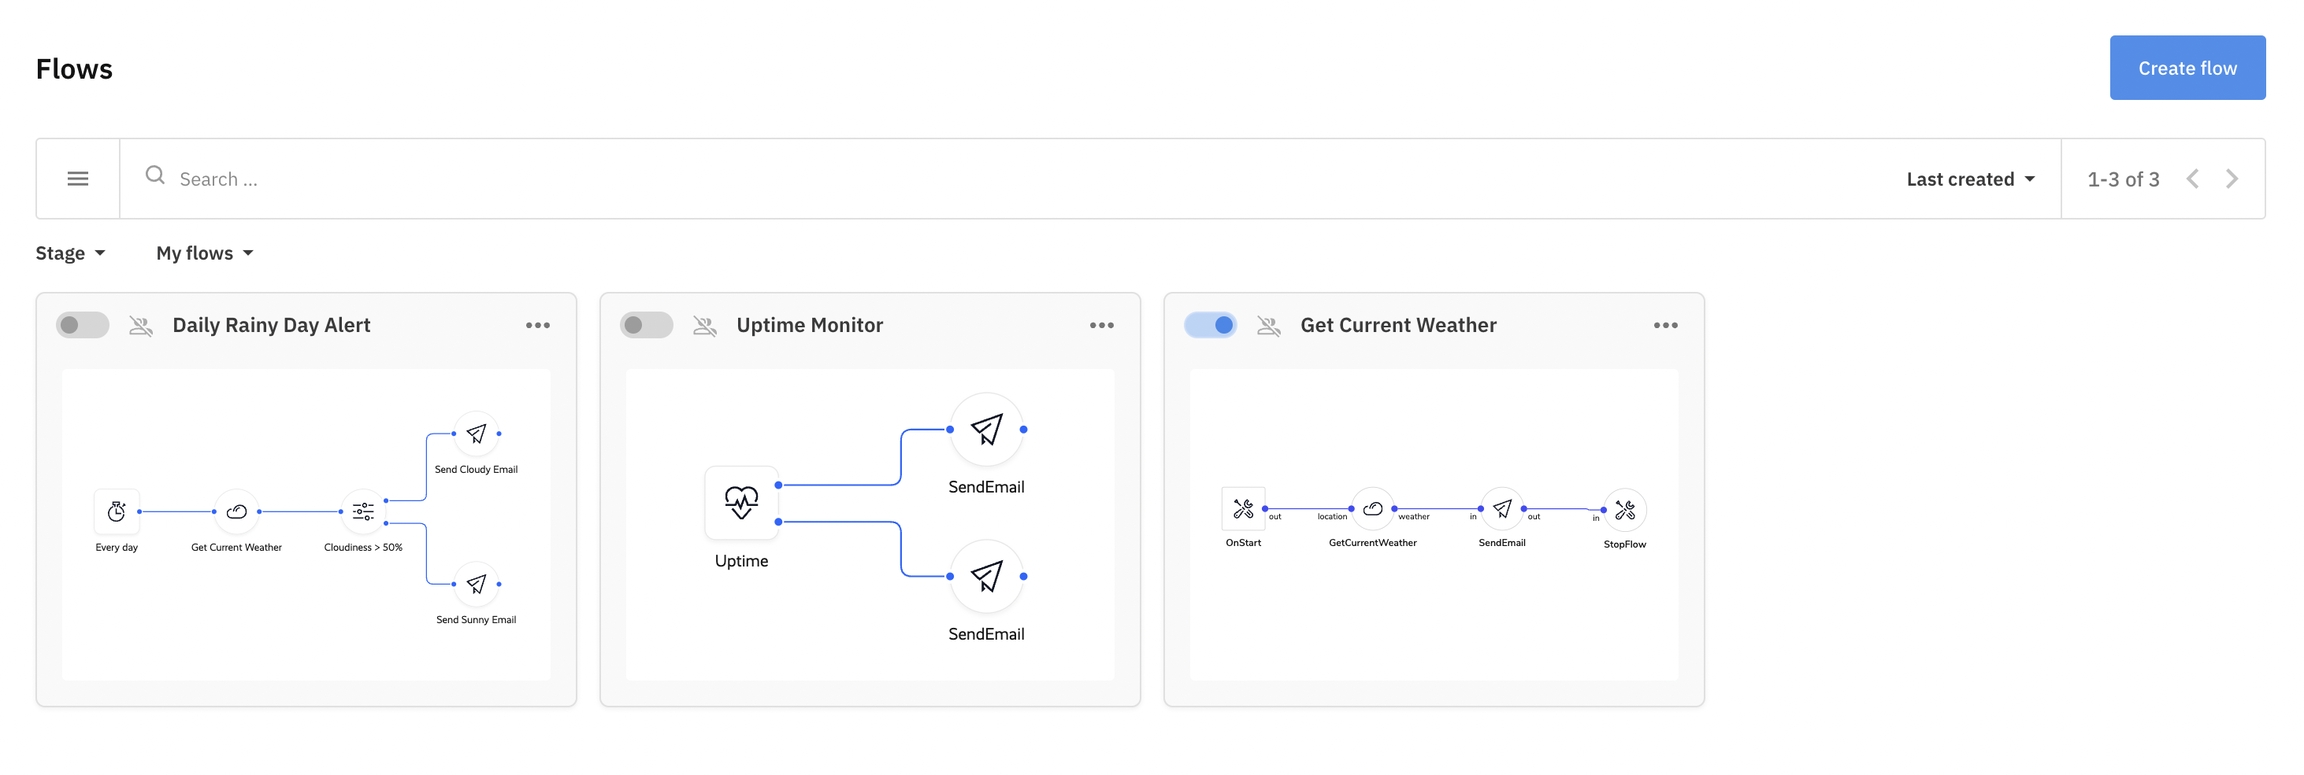Open the Uptime Monitor flow title
This screenshot has width=2304, height=775.
click(809, 326)
